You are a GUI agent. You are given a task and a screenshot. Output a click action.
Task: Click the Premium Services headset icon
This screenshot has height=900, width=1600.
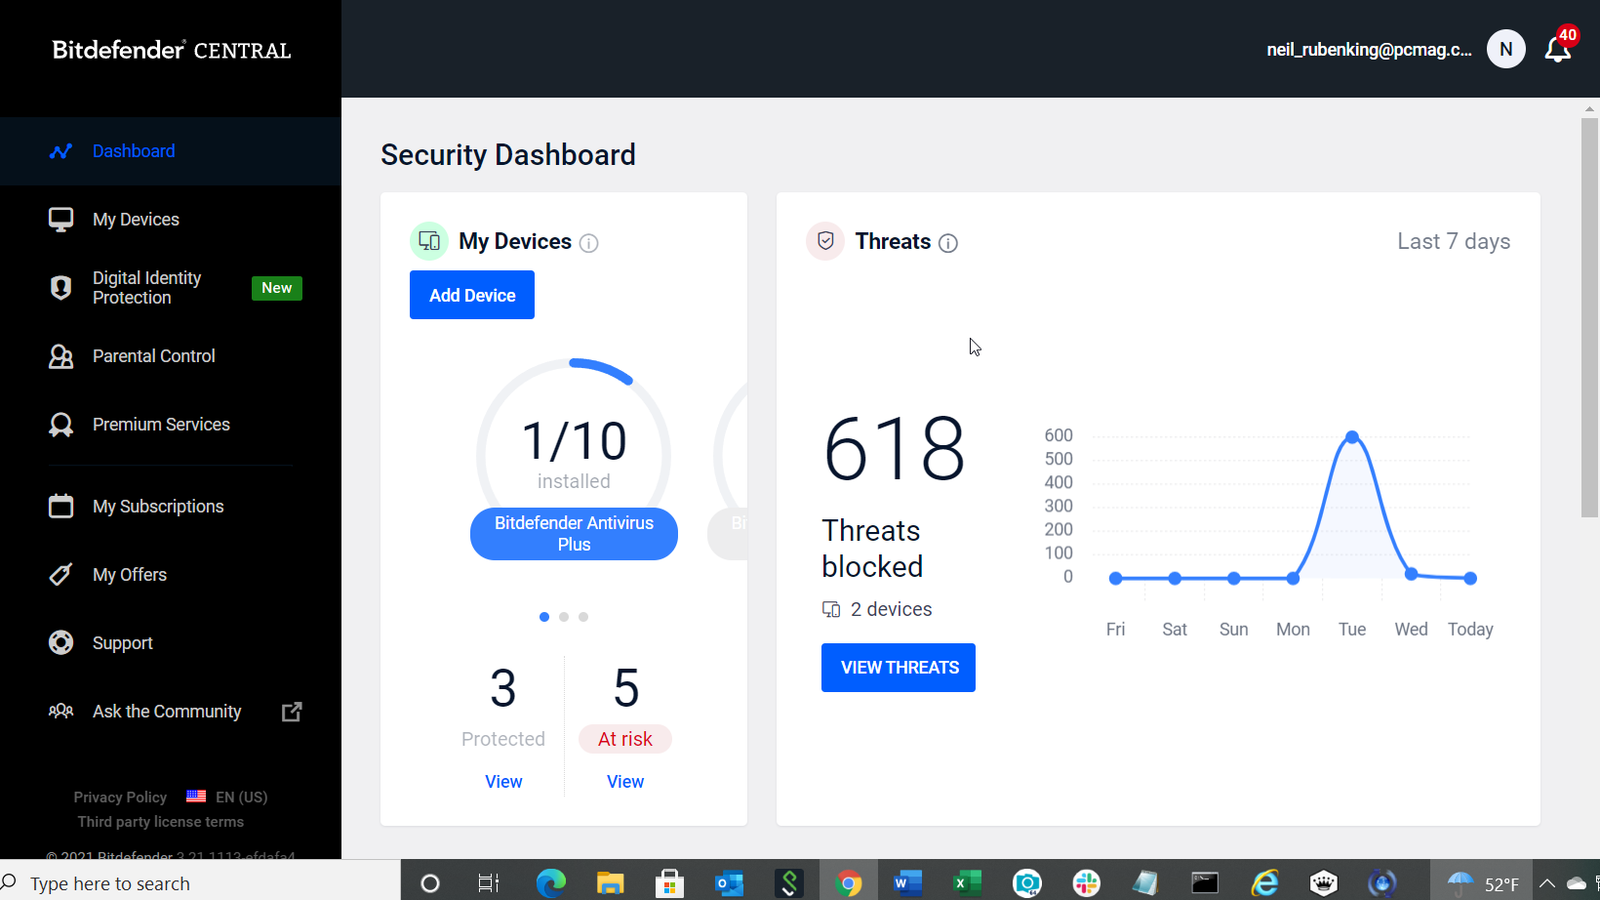click(61, 424)
